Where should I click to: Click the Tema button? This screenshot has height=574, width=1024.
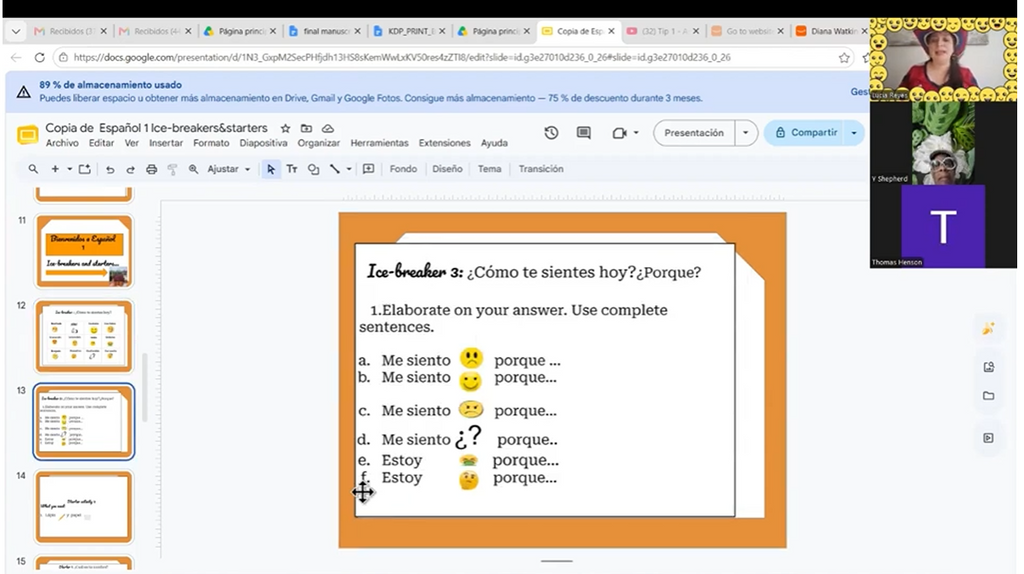click(x=489, y=169)
